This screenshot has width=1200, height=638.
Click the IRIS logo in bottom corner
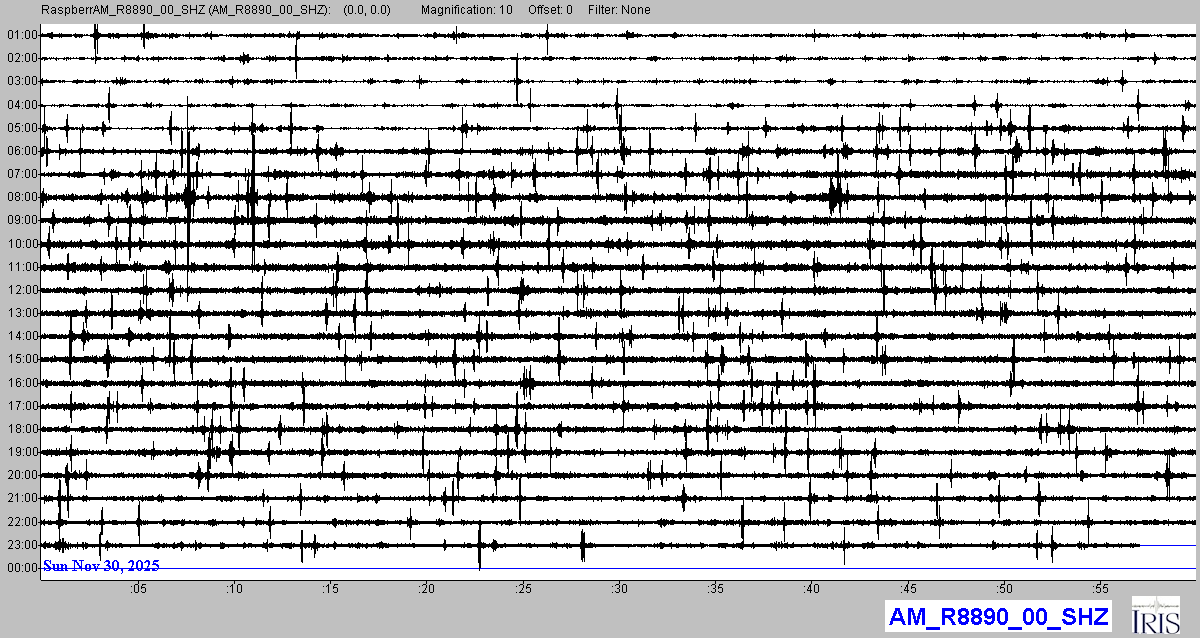[x=1158, y=615]
